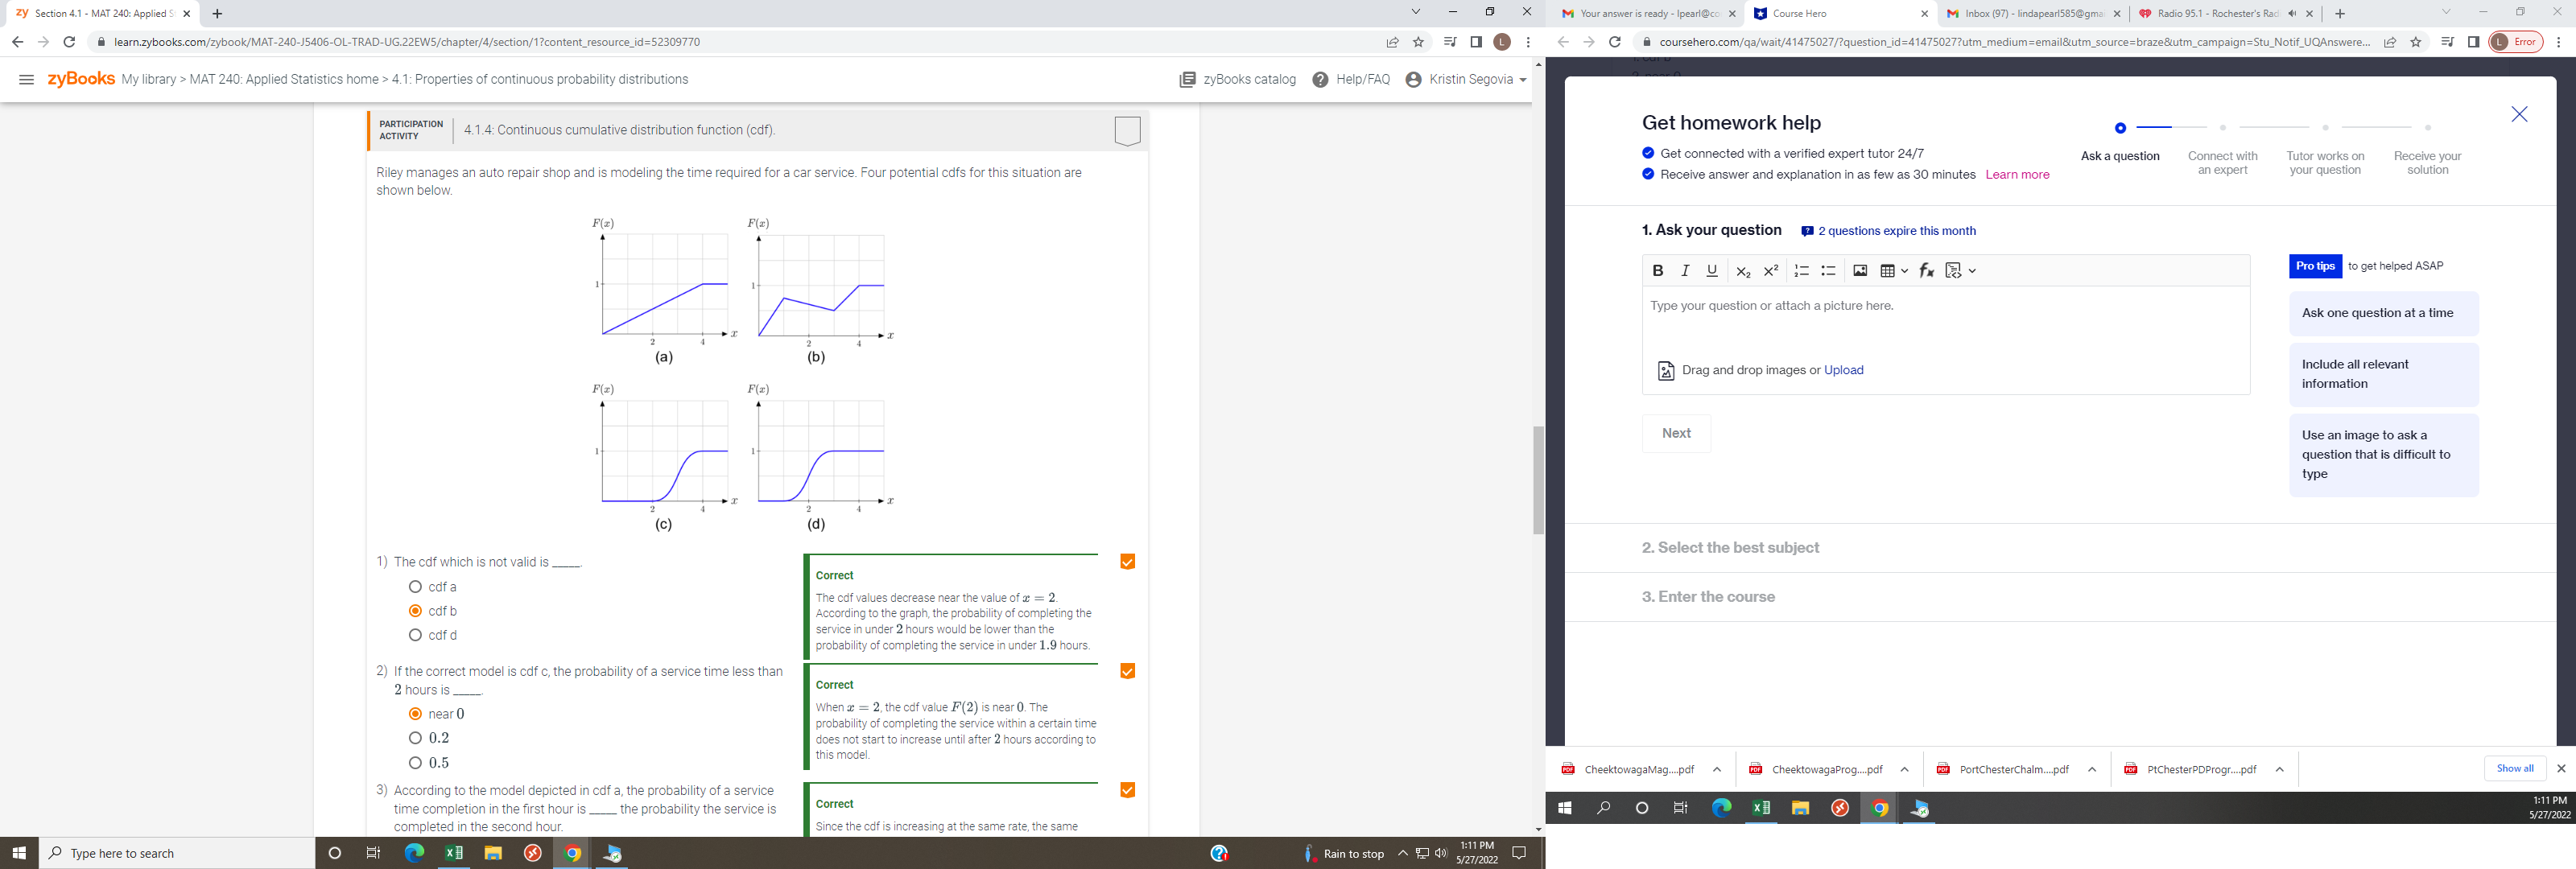Expand the Kristin Segovia account dropdown
The height and width of the screenshot is (869, 2576).
(x=1522, y=80)
